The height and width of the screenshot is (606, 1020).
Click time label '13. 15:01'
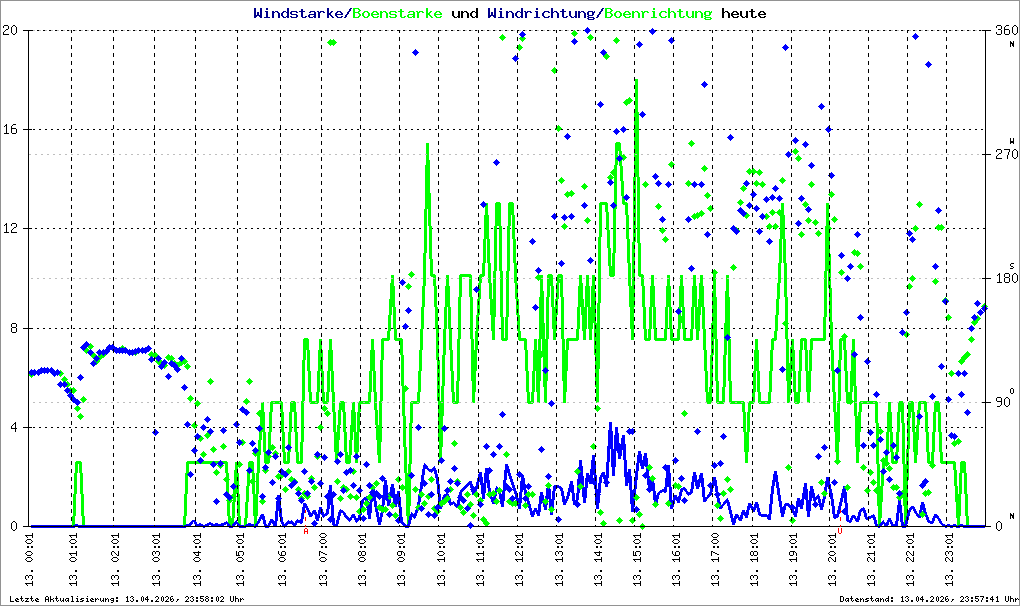(x=637, y=559)
